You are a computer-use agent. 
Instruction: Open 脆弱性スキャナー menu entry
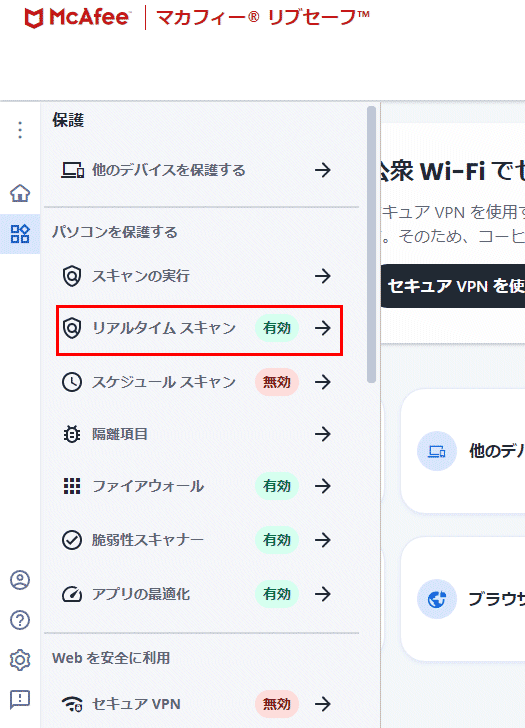point(200,540)
